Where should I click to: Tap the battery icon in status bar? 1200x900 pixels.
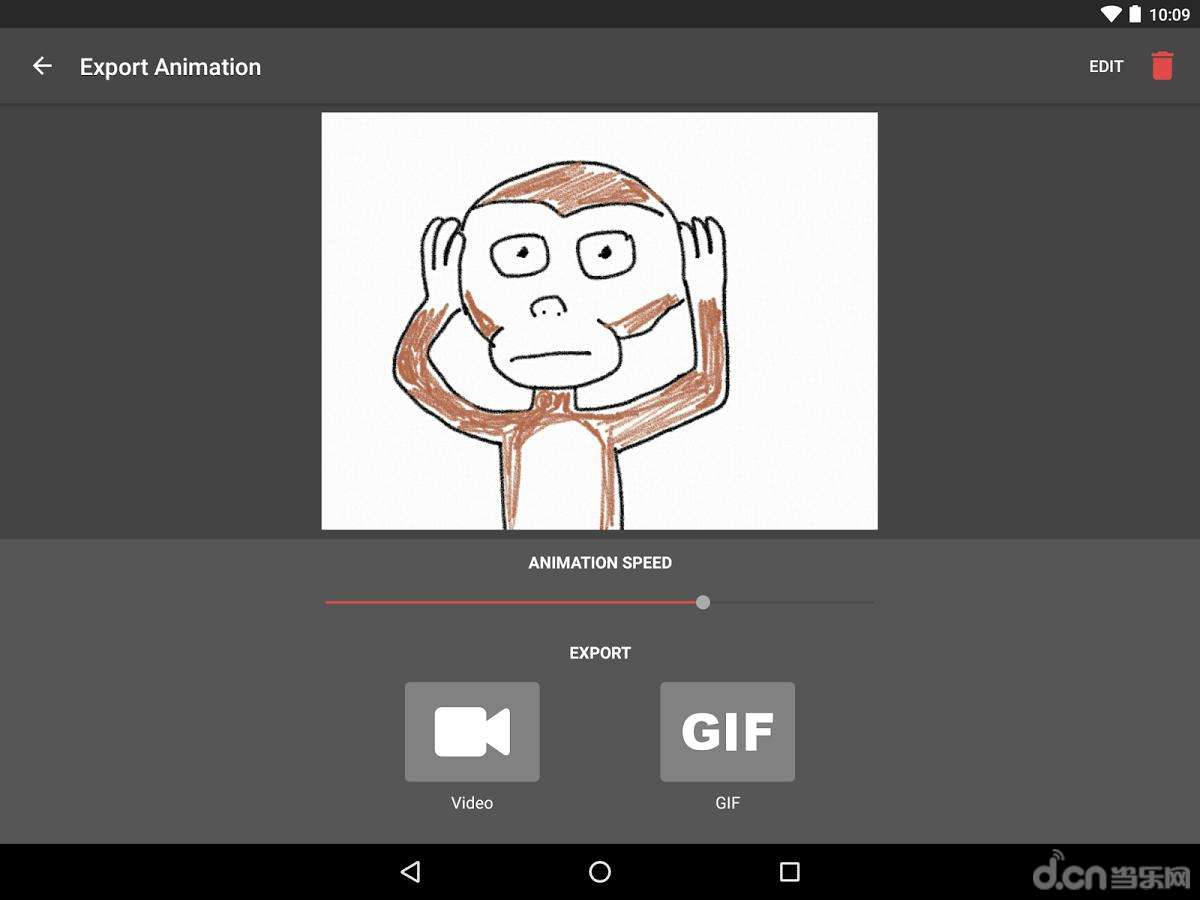coord(1135,14)
